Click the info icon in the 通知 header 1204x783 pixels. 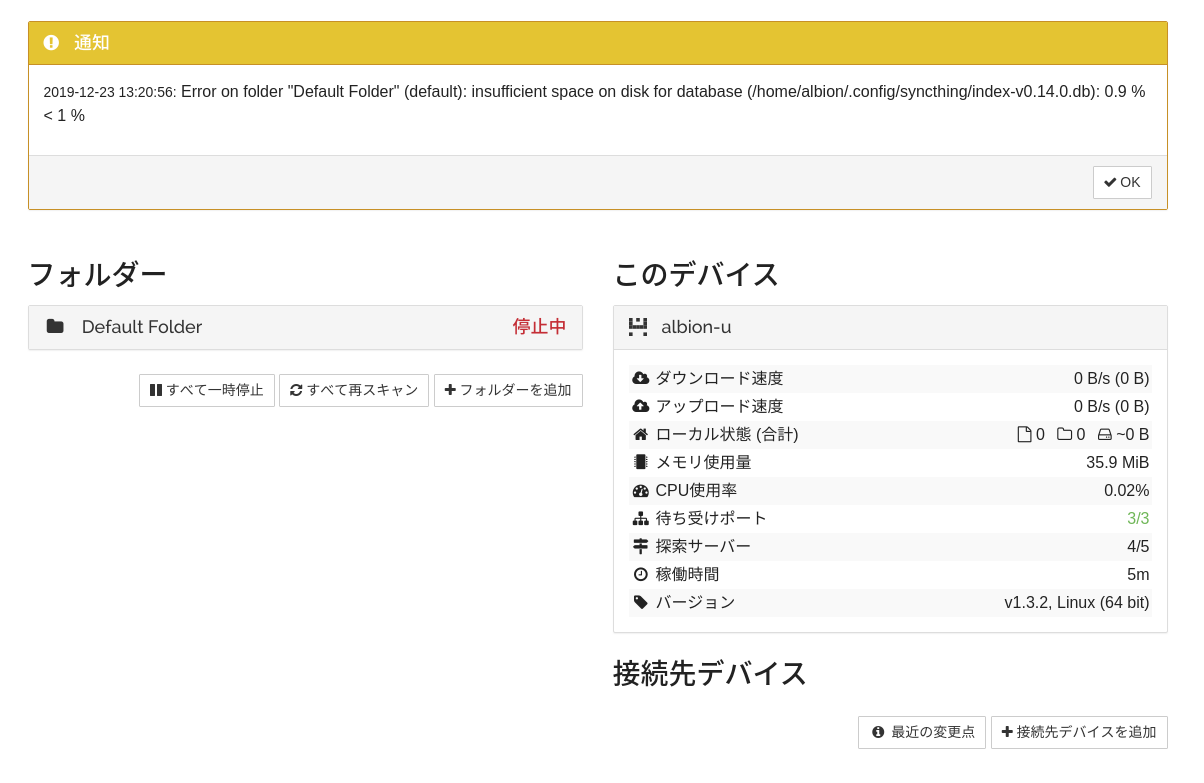tap(51, 42)
